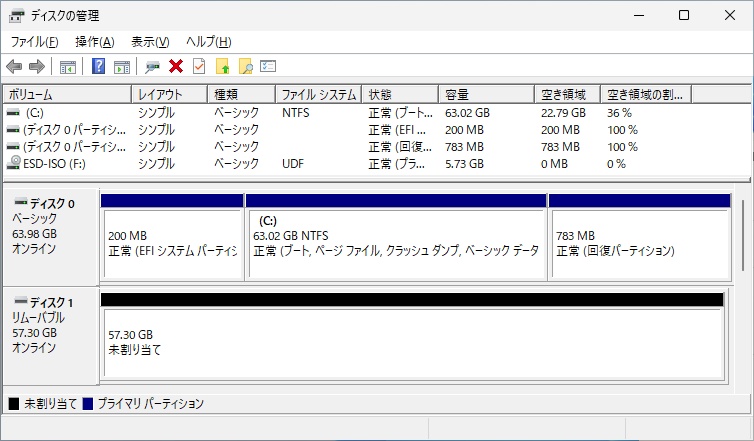754x441 pixels.
Task: Sort by the 状態 column header
Action: [400, 94]
